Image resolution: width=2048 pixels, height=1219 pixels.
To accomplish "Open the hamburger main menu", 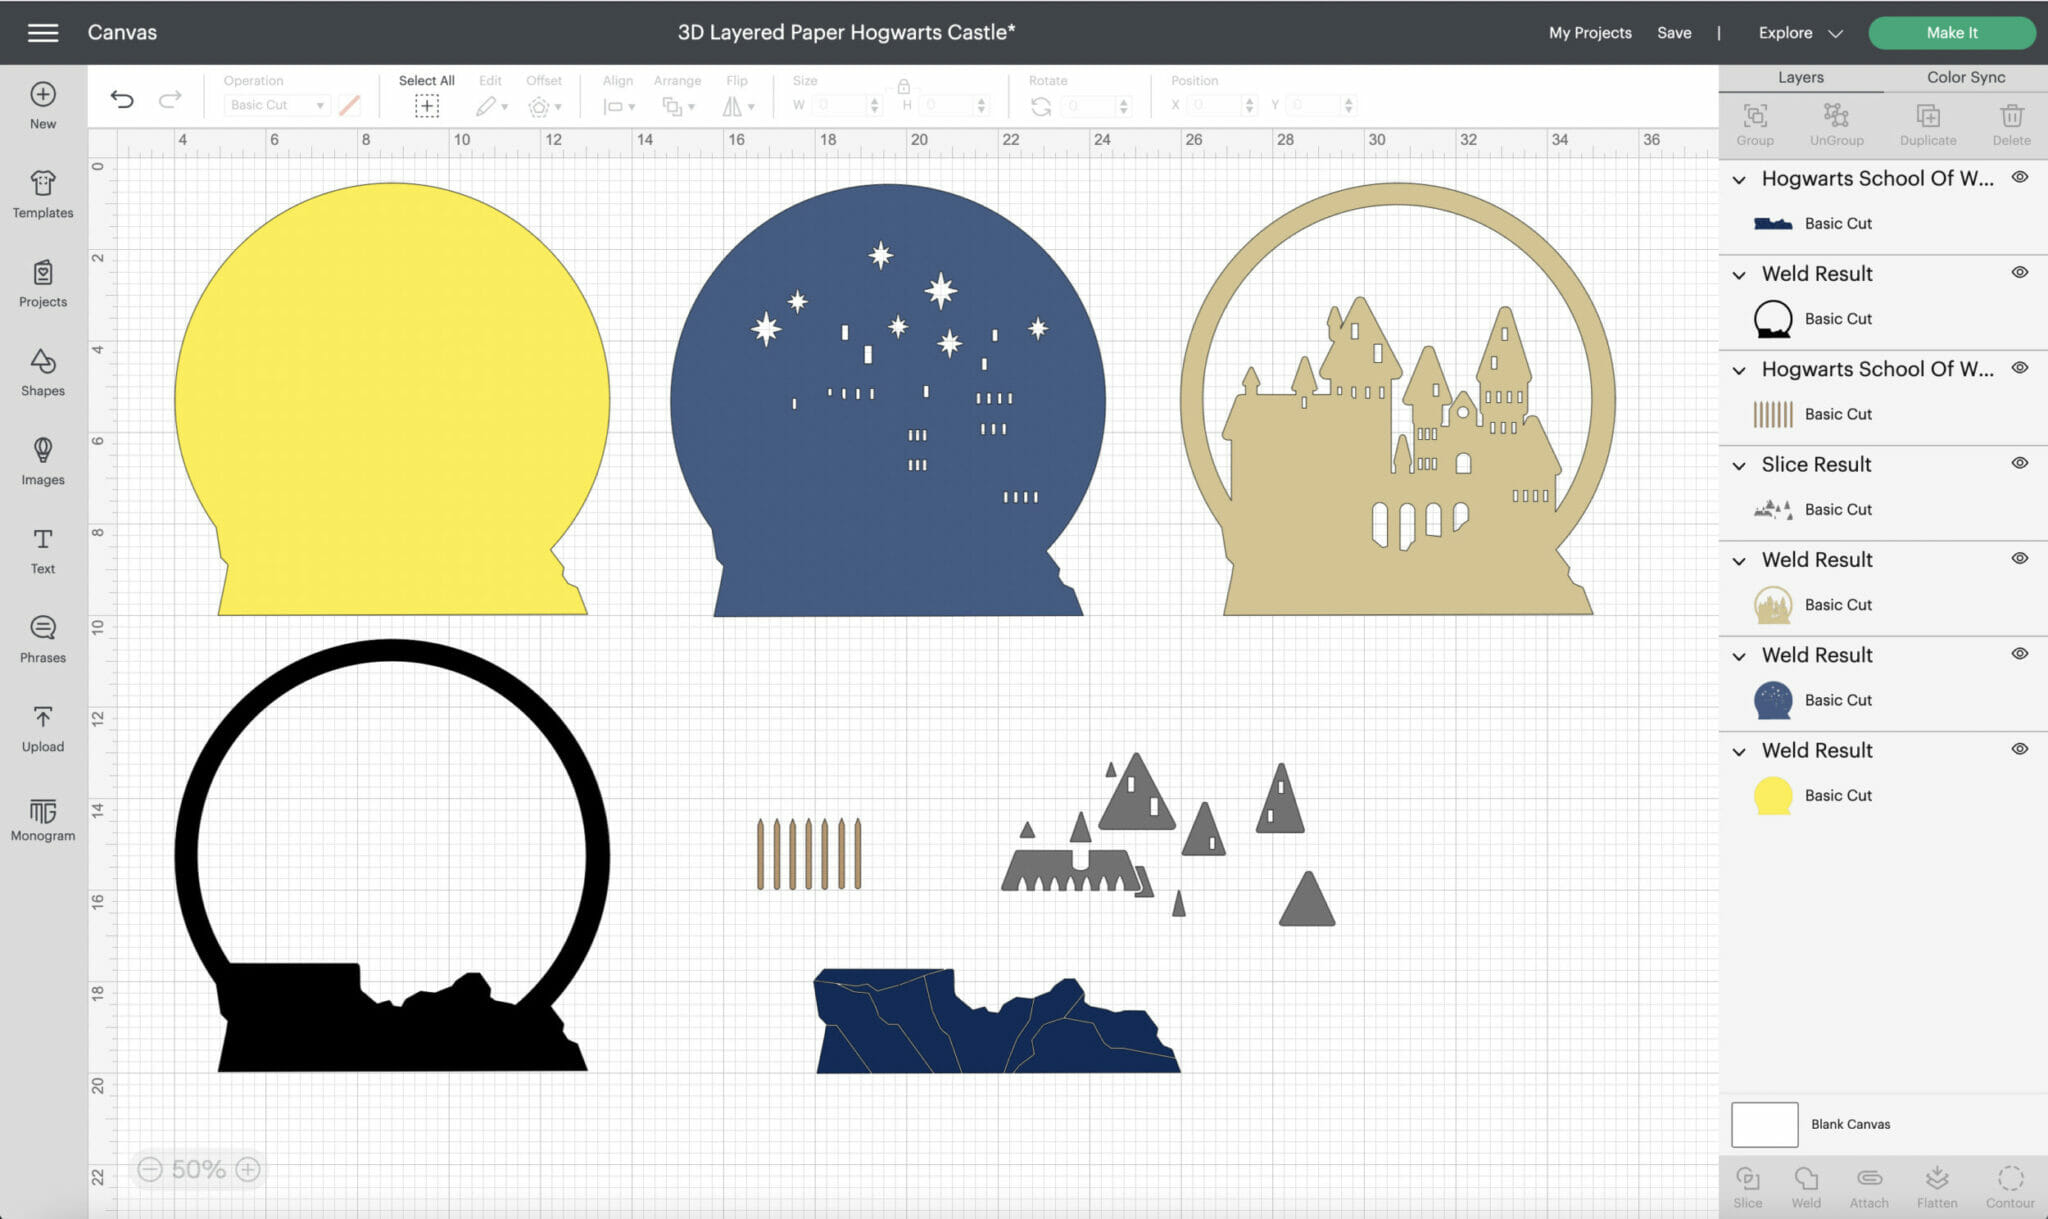I will (42, 33).
